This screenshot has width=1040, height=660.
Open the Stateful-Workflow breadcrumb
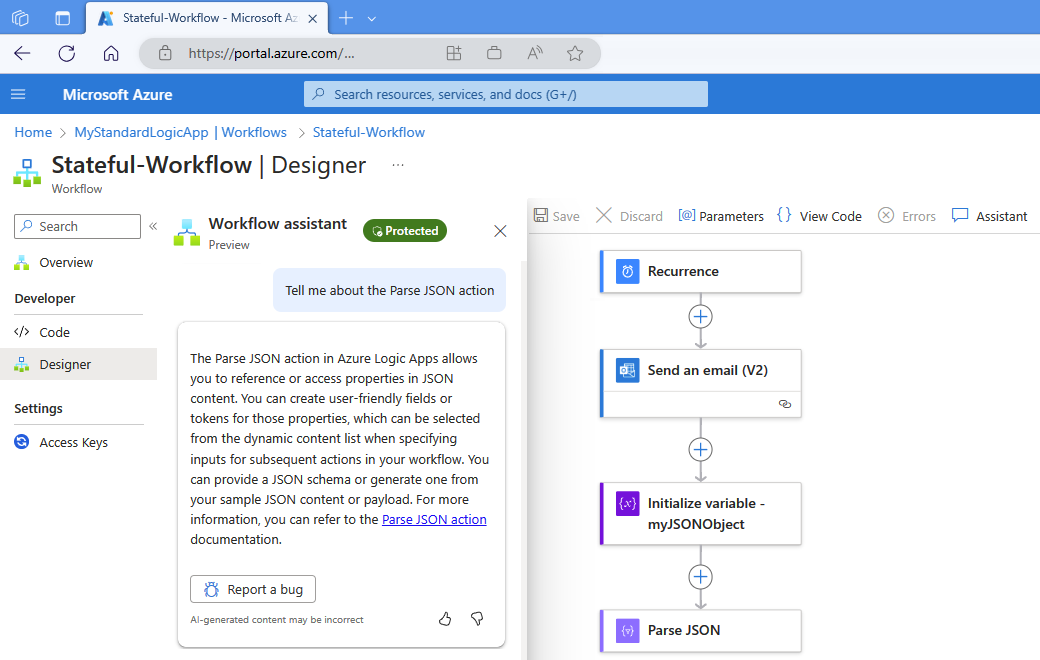click(x=369, y=132)
